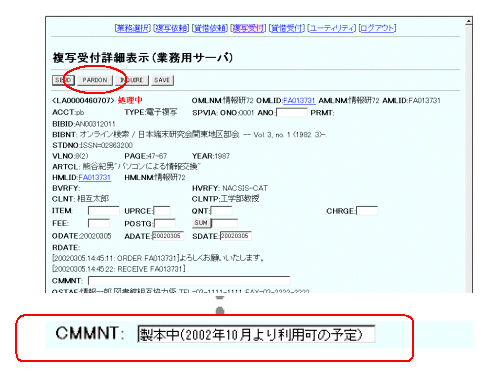Screen dimensions: 488x377
Task: Click the SEND button
Action: [63, 80]
